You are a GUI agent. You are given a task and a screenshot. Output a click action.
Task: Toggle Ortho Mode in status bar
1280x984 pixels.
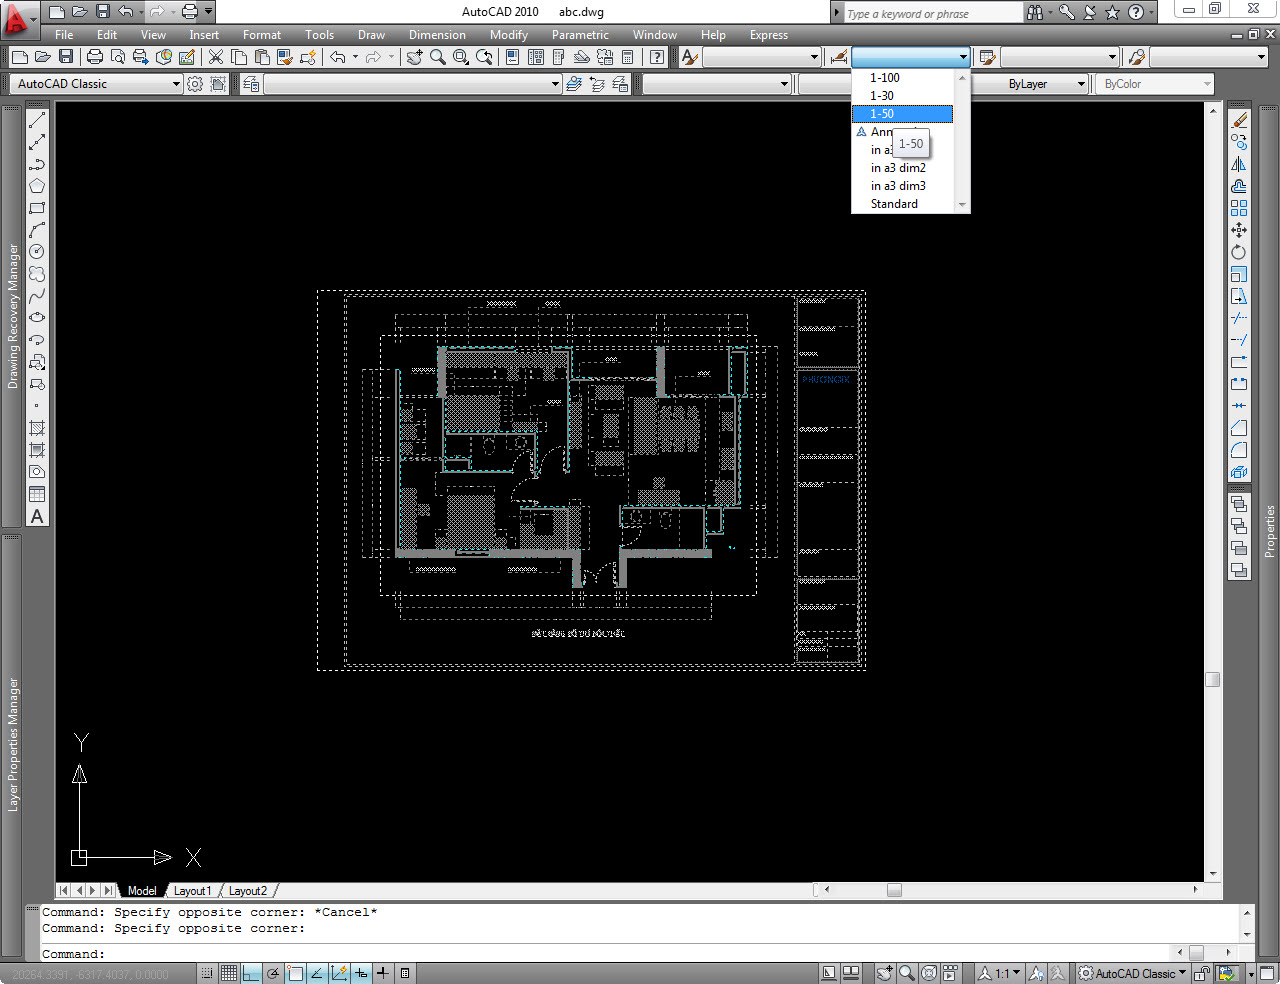[x=251, y=973]
